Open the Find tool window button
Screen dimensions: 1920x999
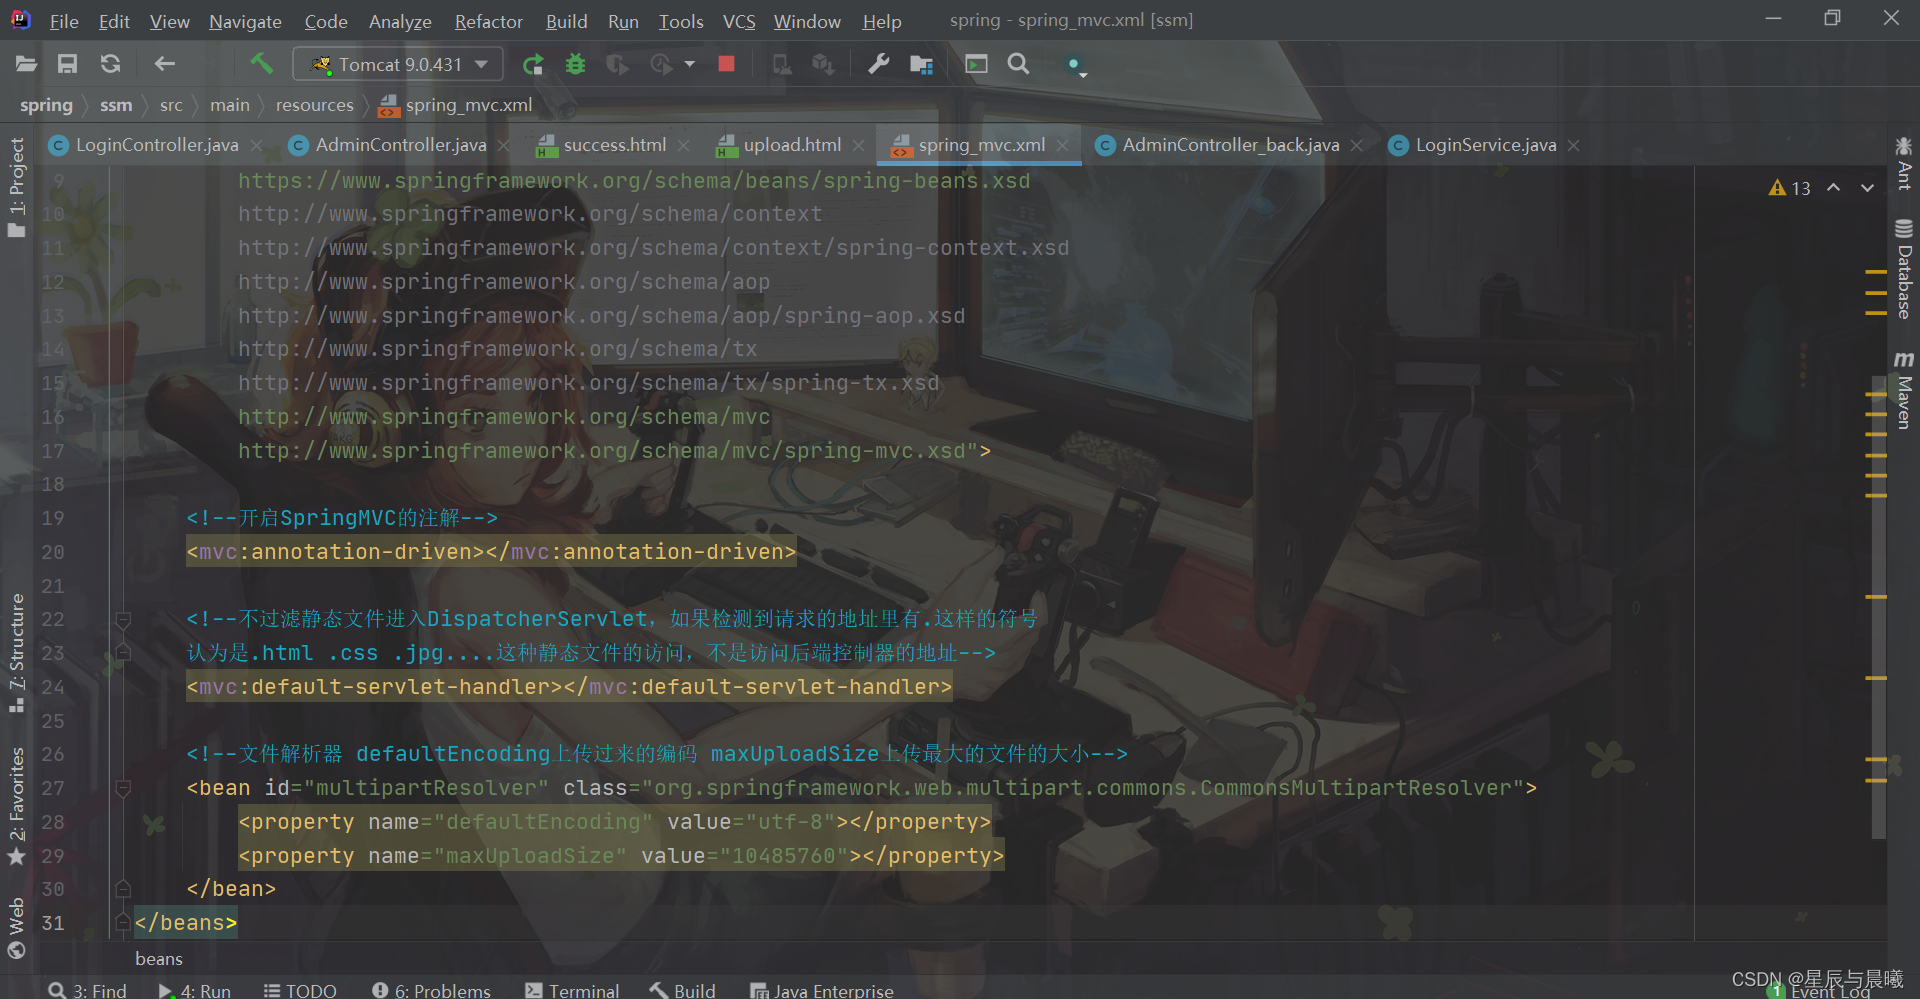pos(88,990)
